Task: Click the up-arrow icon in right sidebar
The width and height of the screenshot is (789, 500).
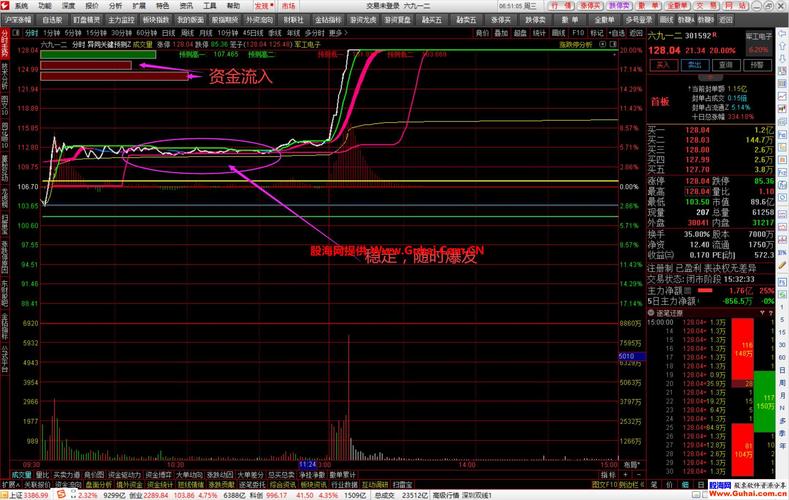Action: [783, 46]
